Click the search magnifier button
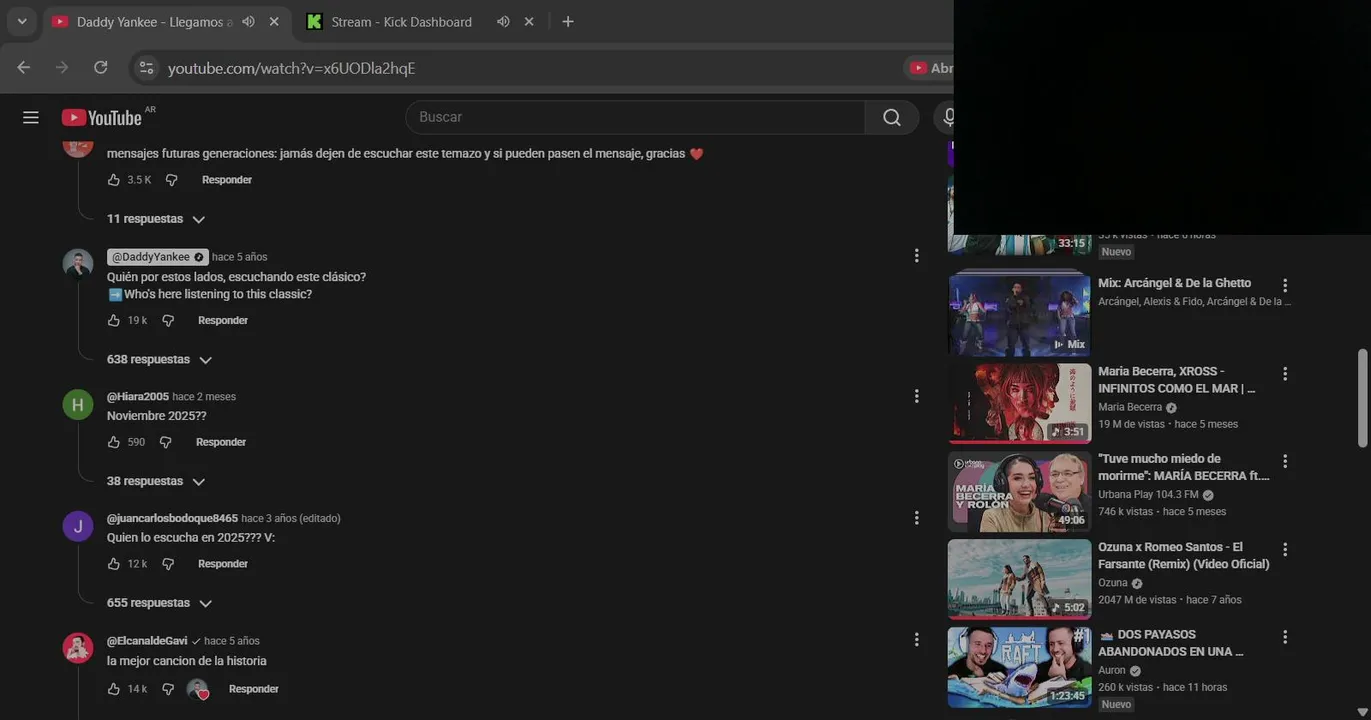The width and height of the screenshot is (1371, 720). tap(892, 117)
